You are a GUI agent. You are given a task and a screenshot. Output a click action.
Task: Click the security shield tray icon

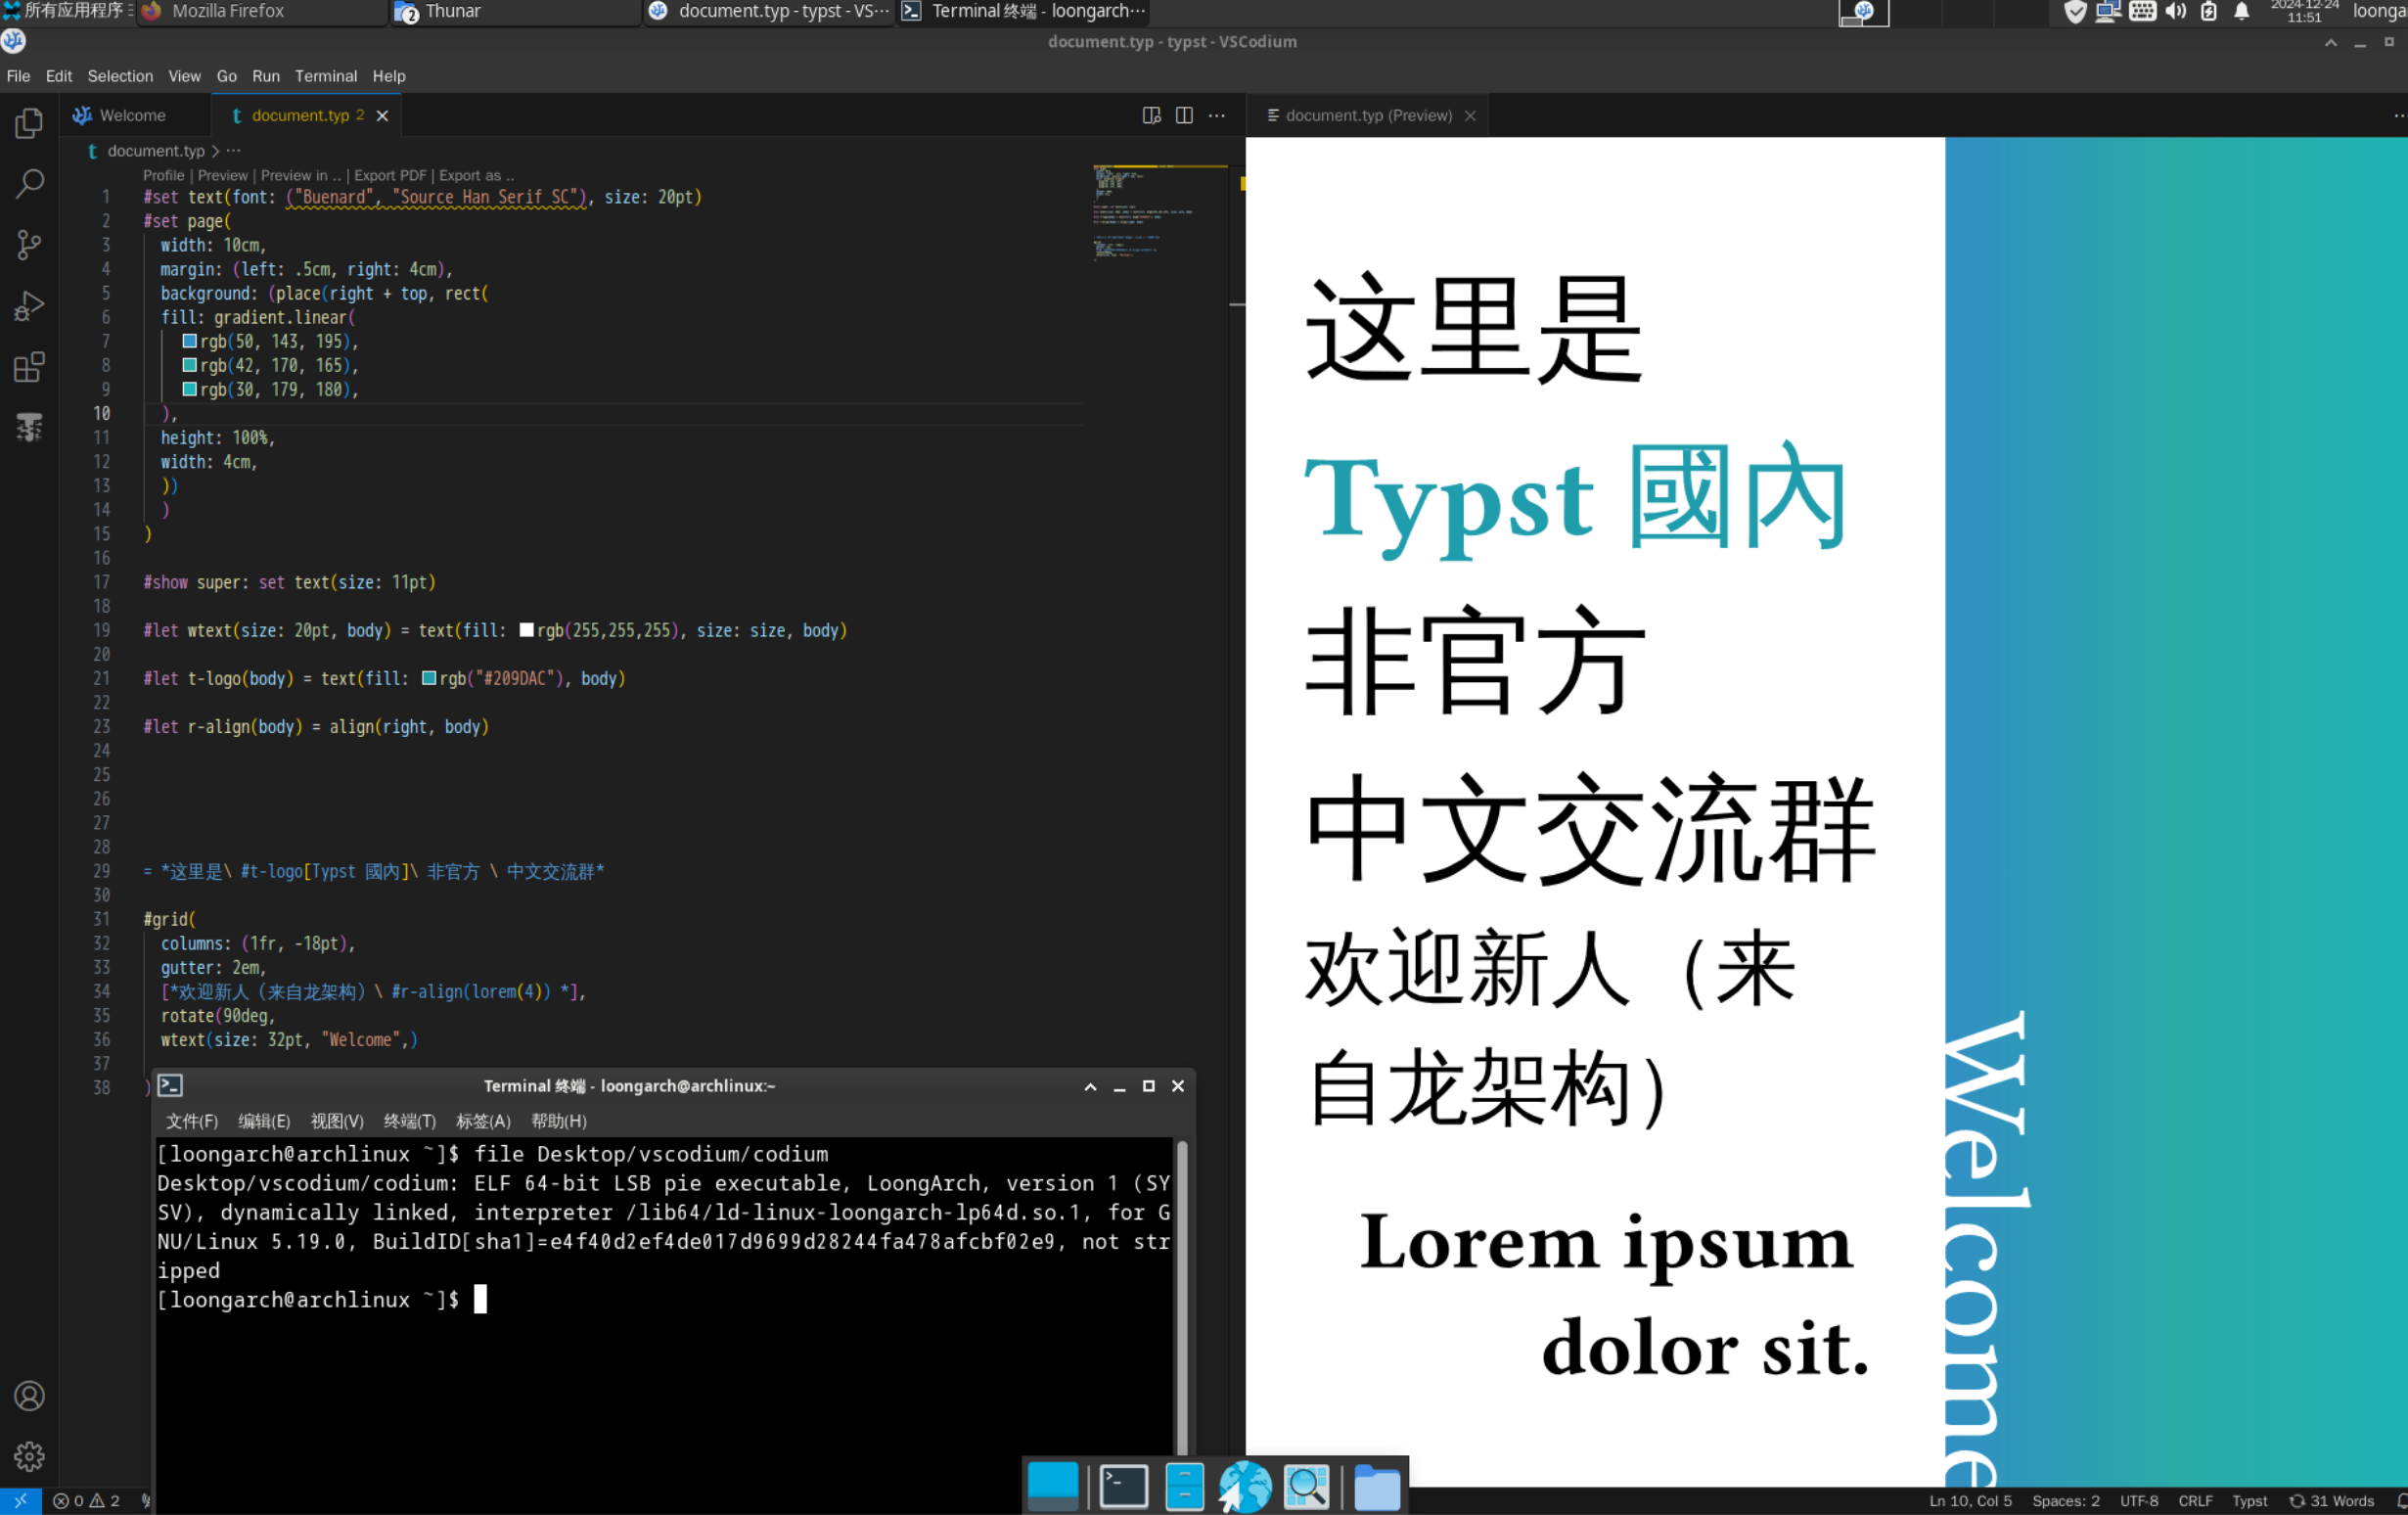2076,12
